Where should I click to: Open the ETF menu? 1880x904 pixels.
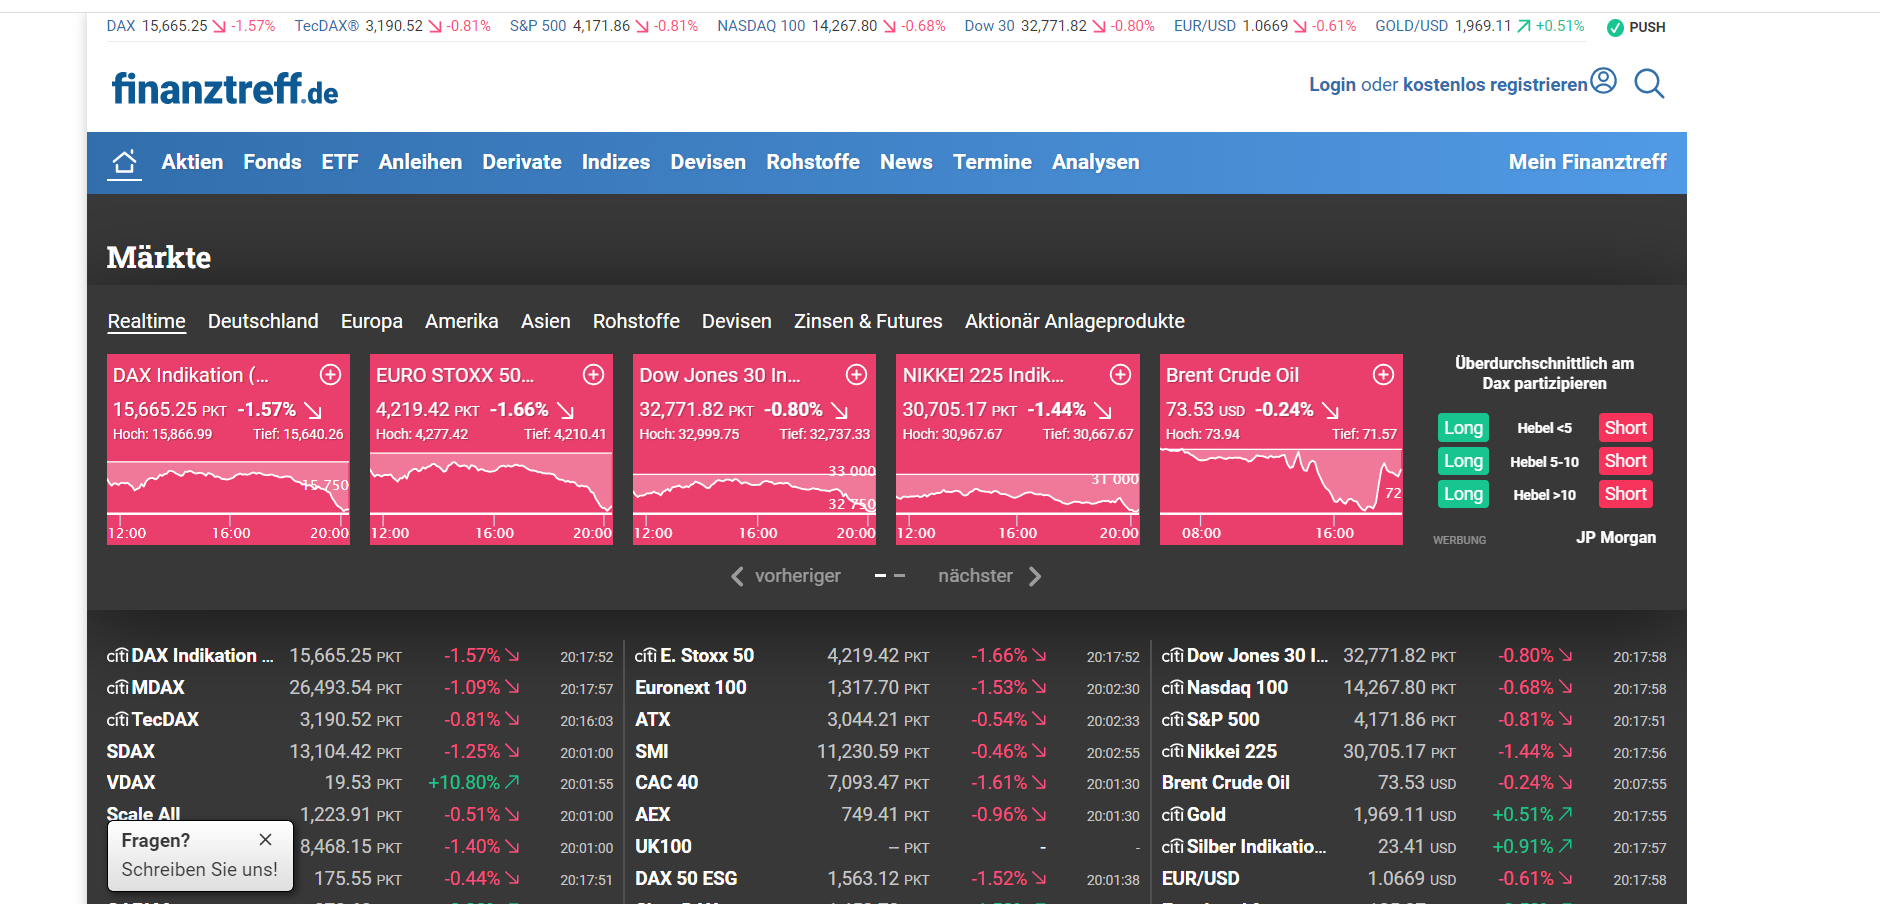(x=340, y=162)
